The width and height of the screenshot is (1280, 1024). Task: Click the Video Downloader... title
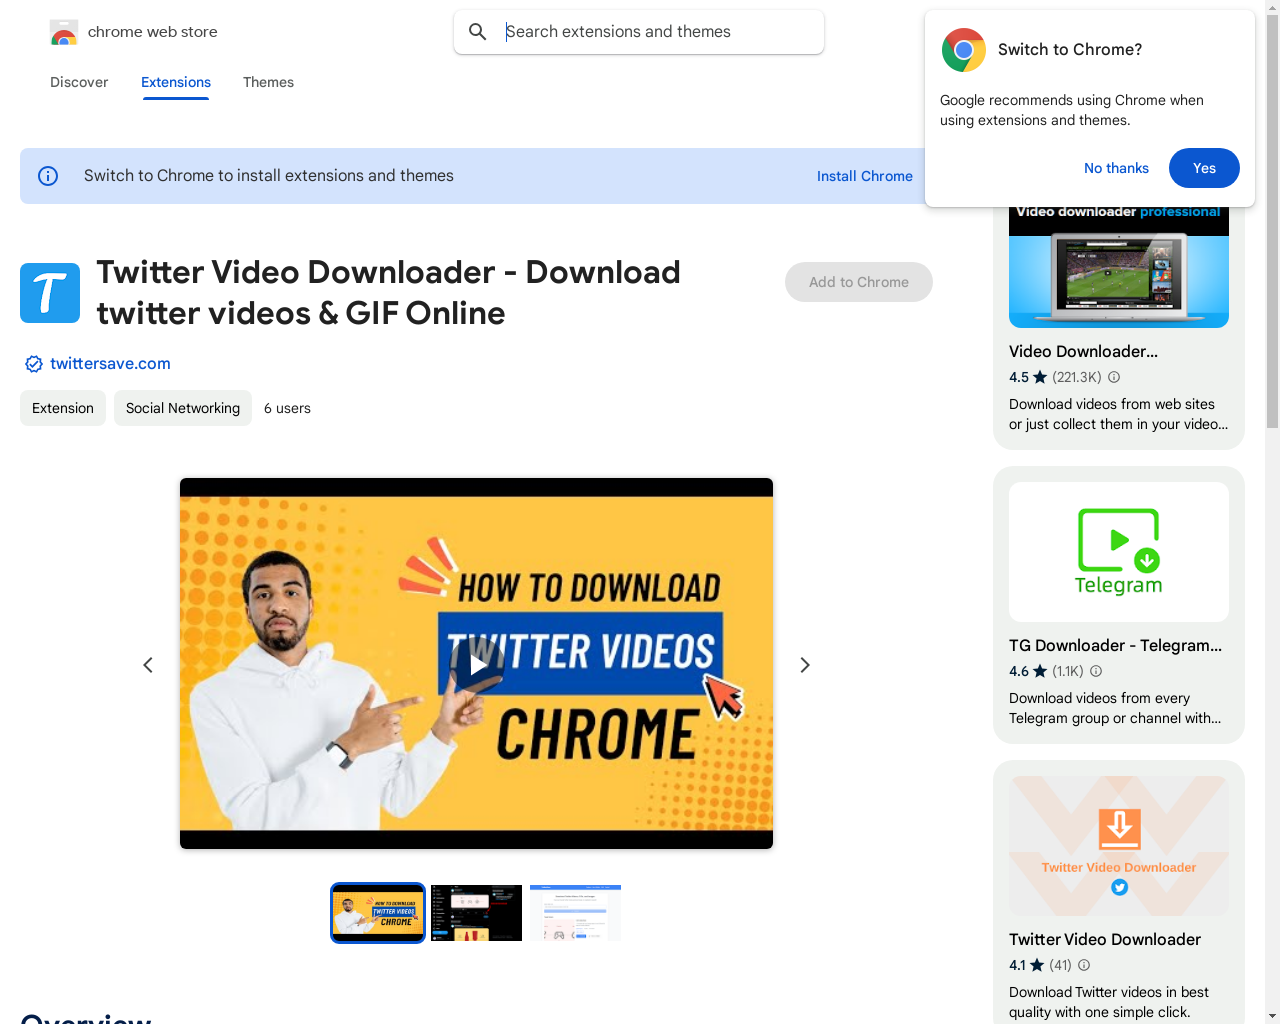1083,351
